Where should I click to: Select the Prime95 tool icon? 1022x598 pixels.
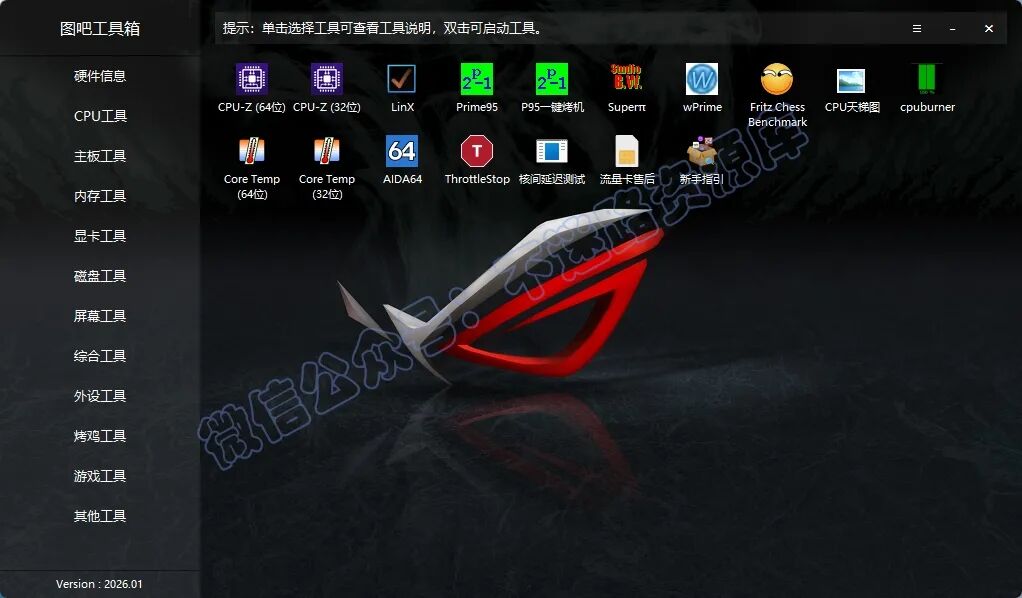(x=476, y=80)
